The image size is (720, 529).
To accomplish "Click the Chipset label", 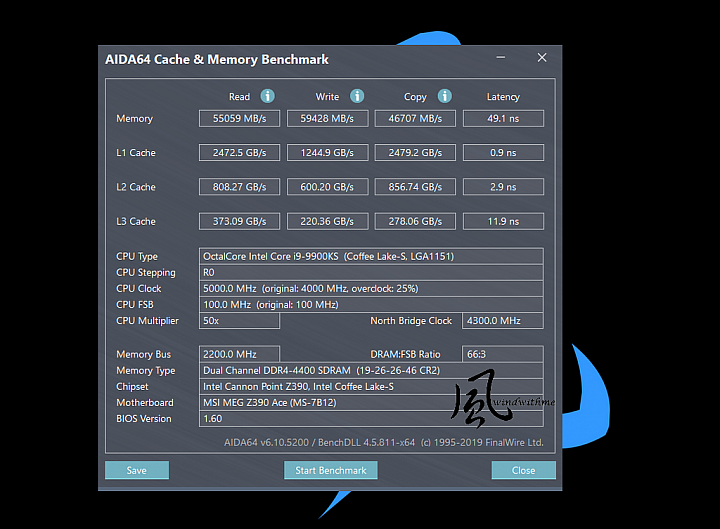I will pyautogui.click(x=132, y=386).
